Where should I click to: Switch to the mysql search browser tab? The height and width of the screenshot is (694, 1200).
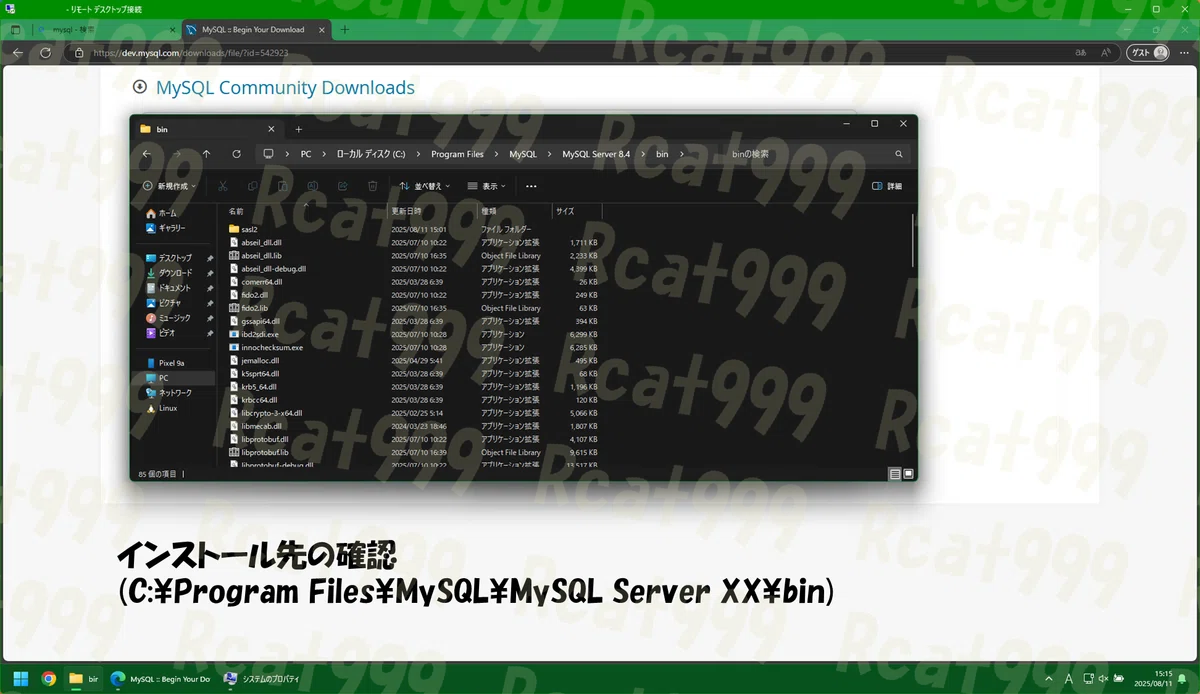tap(103, 30)
